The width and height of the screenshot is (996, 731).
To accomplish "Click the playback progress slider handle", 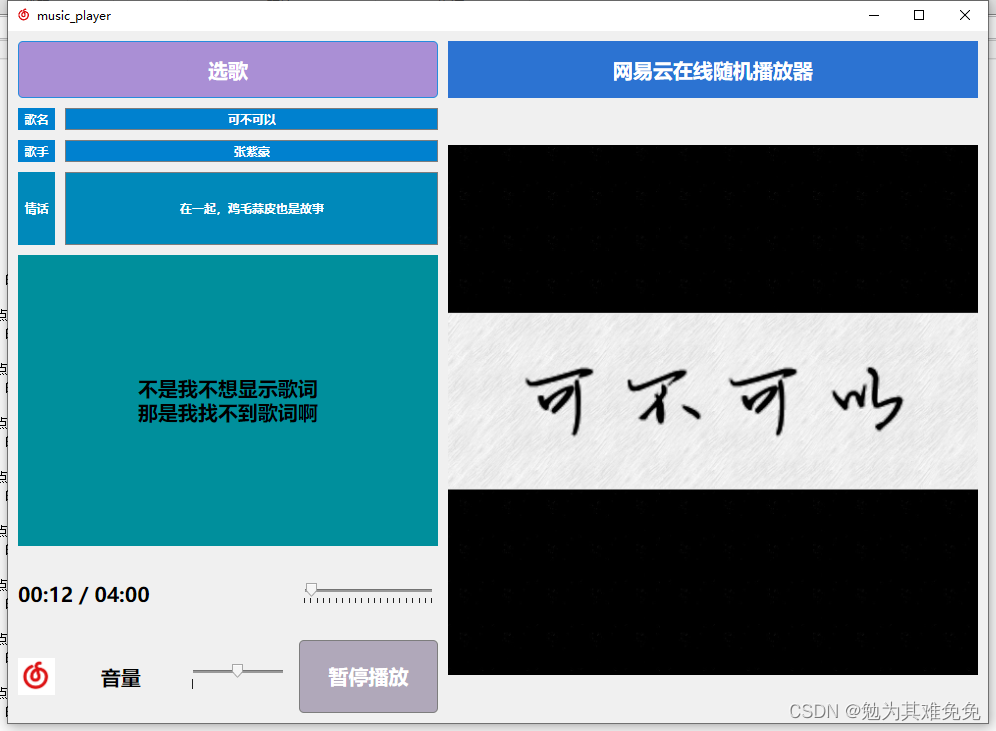I will click(311, 589).
